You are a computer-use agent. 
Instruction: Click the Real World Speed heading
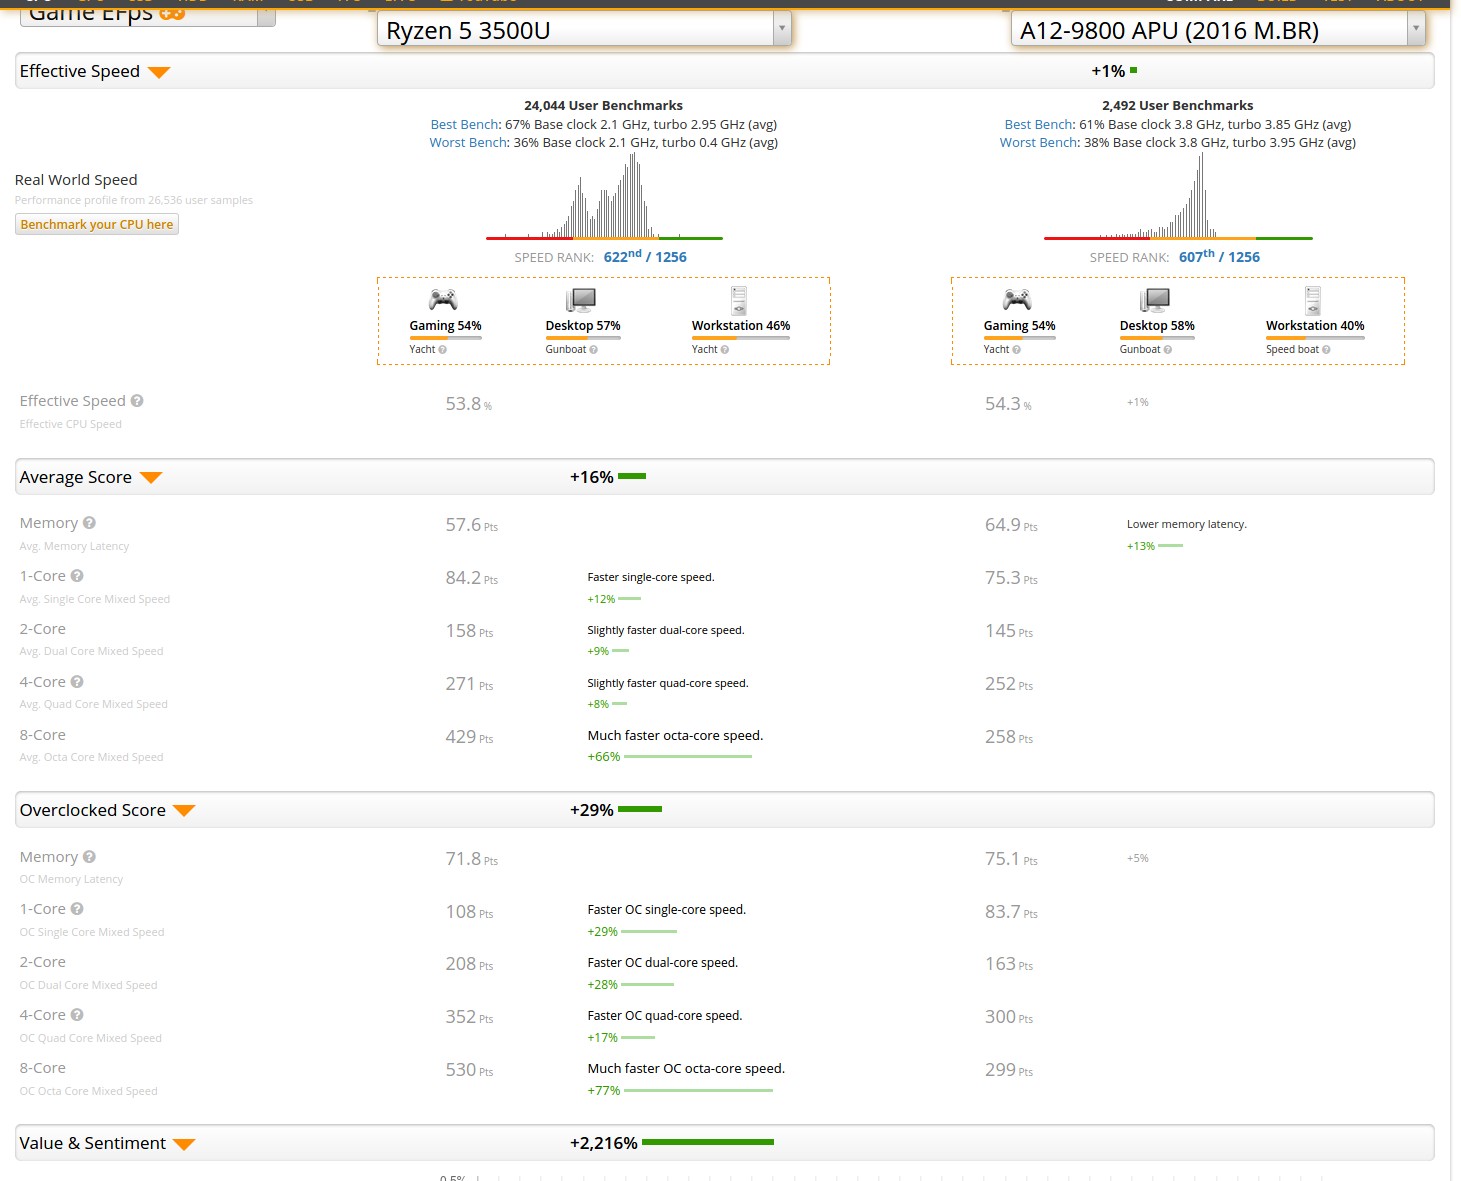pos(76,180)
